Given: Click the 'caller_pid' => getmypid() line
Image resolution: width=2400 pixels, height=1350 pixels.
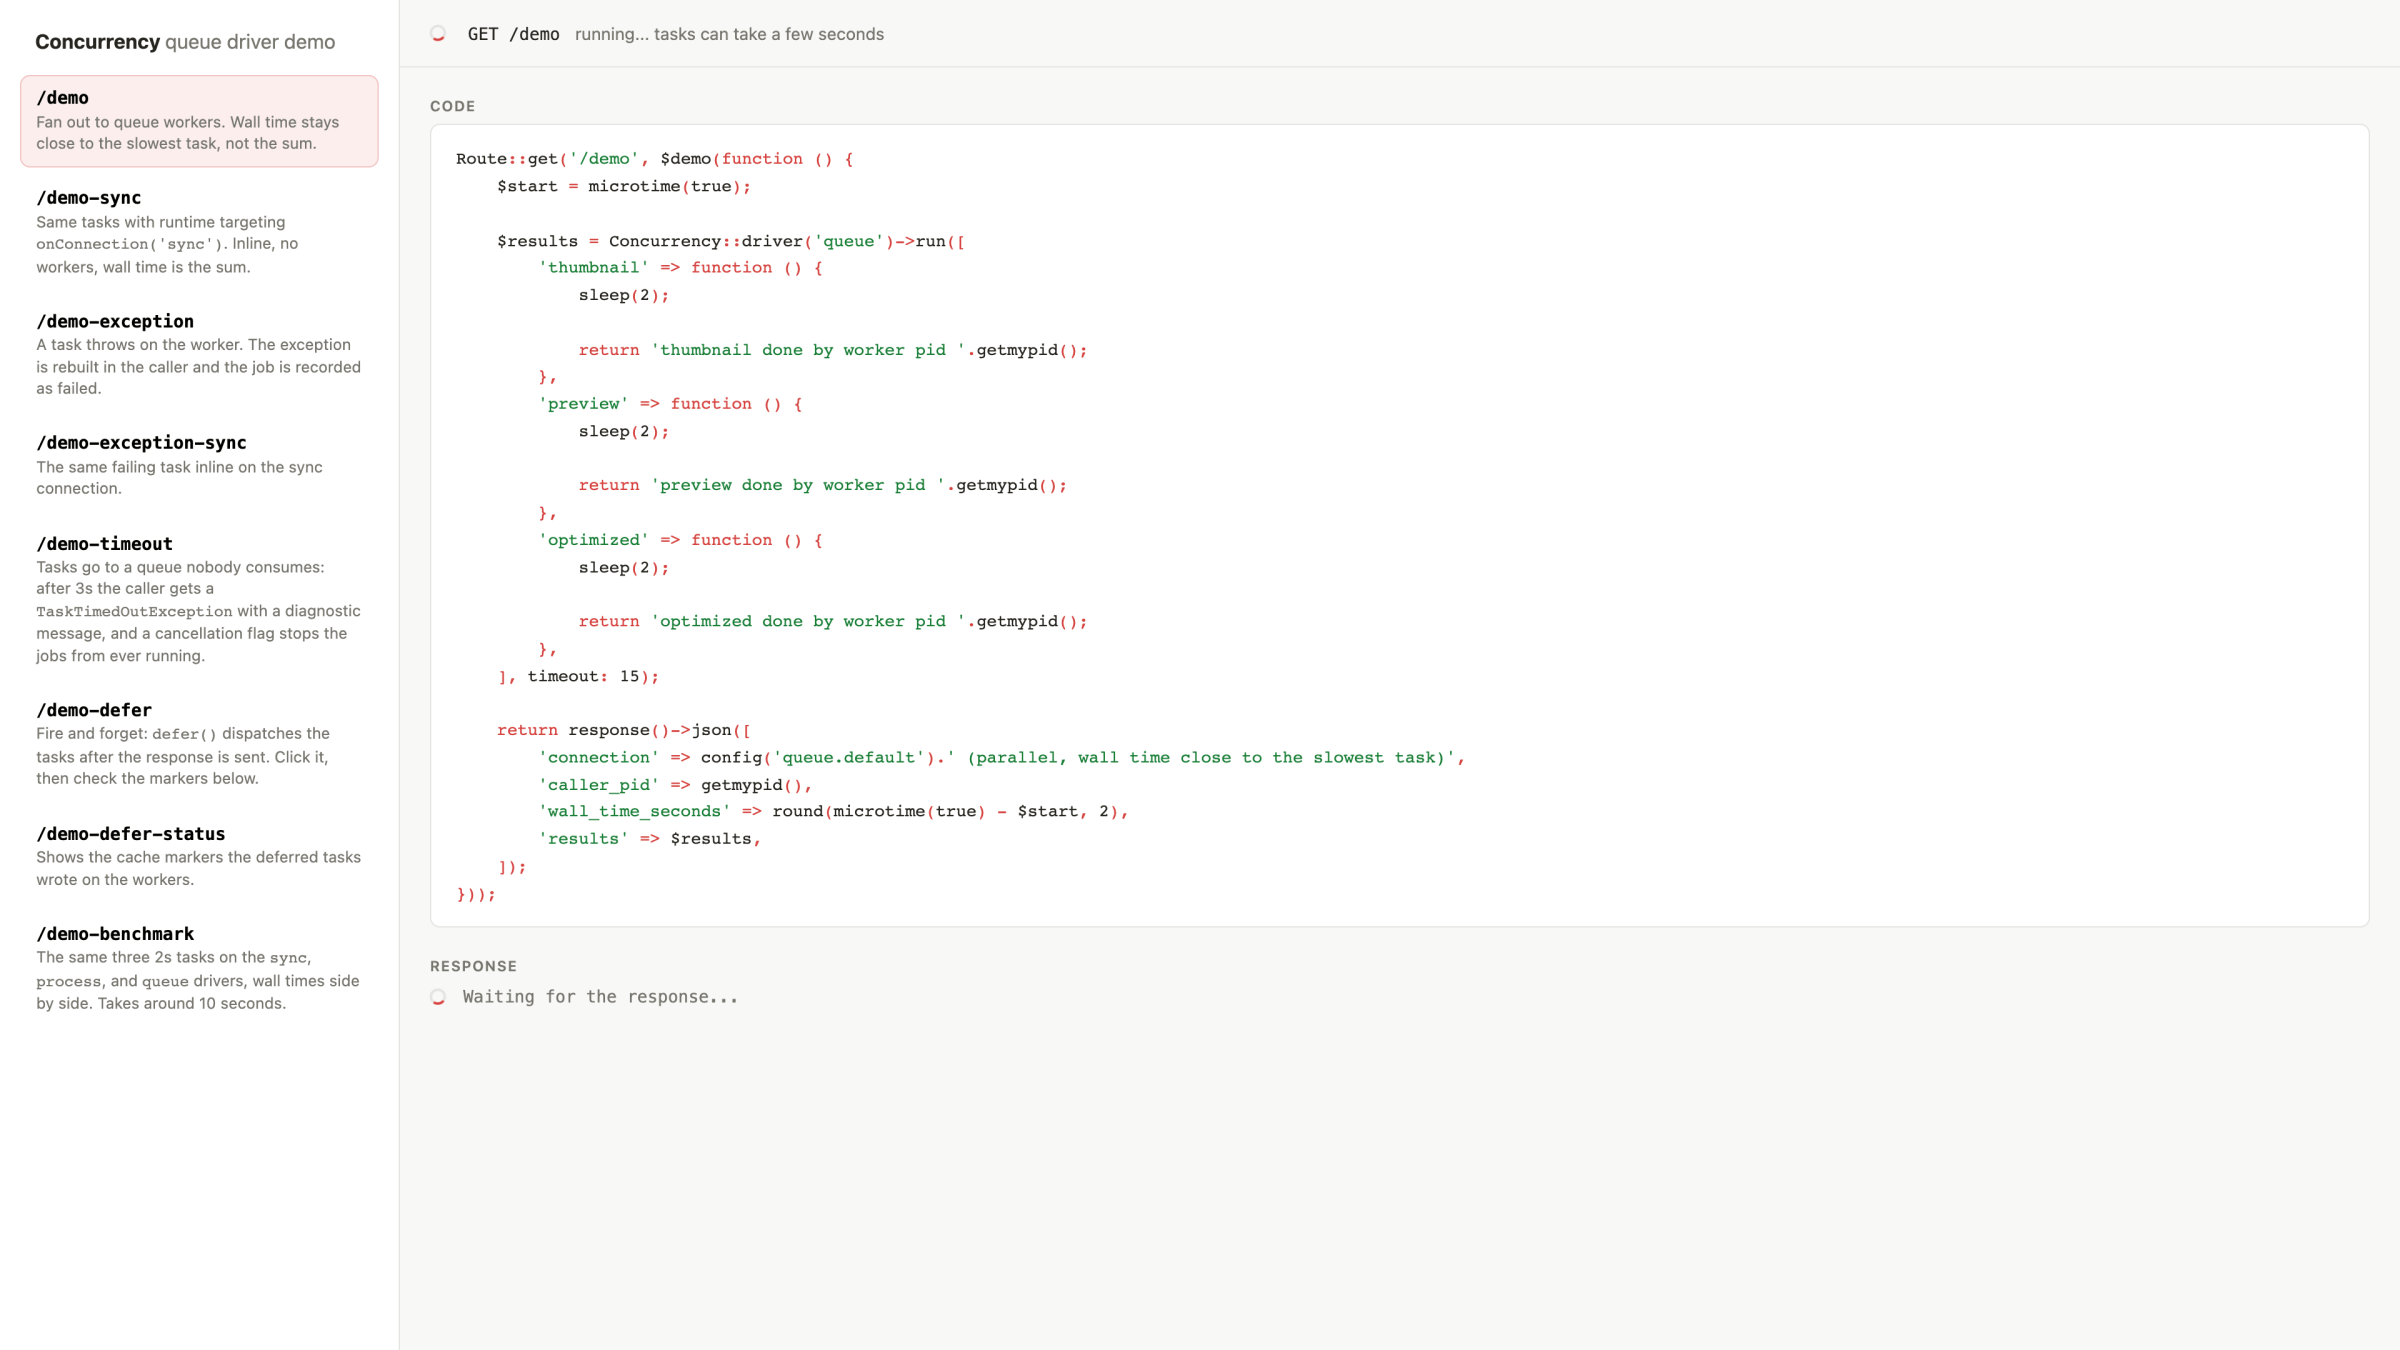Looking at the screenshot, I should tap(675, 785).
